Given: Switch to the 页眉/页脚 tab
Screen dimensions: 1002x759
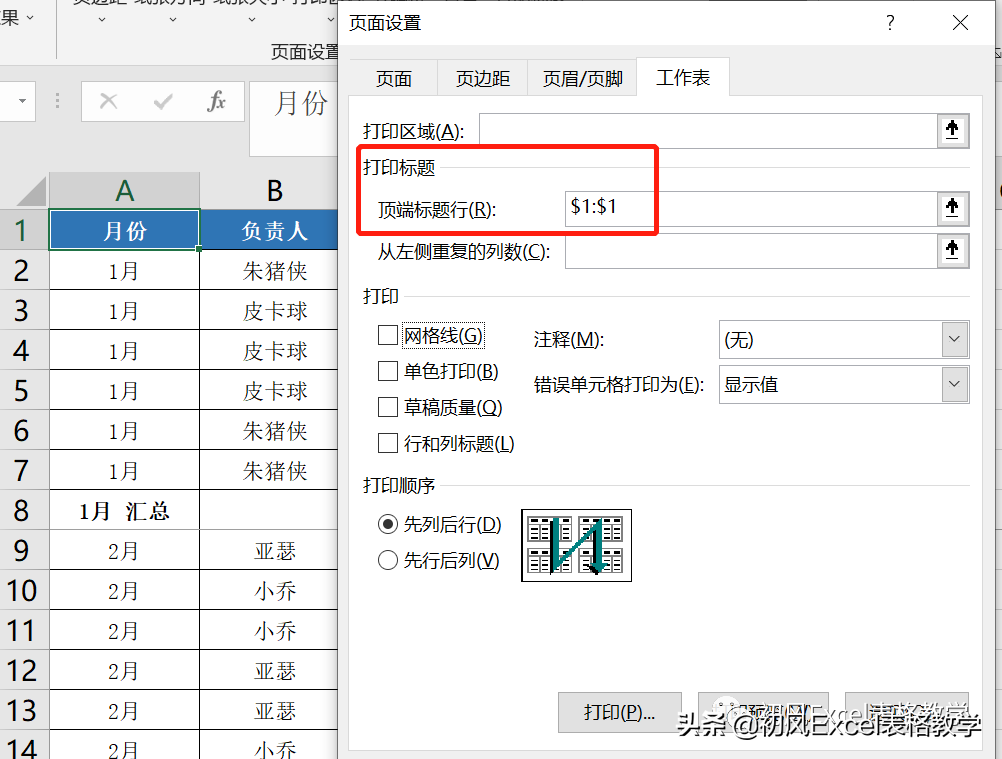Looking at the screenshot, I should coord(582,79).
